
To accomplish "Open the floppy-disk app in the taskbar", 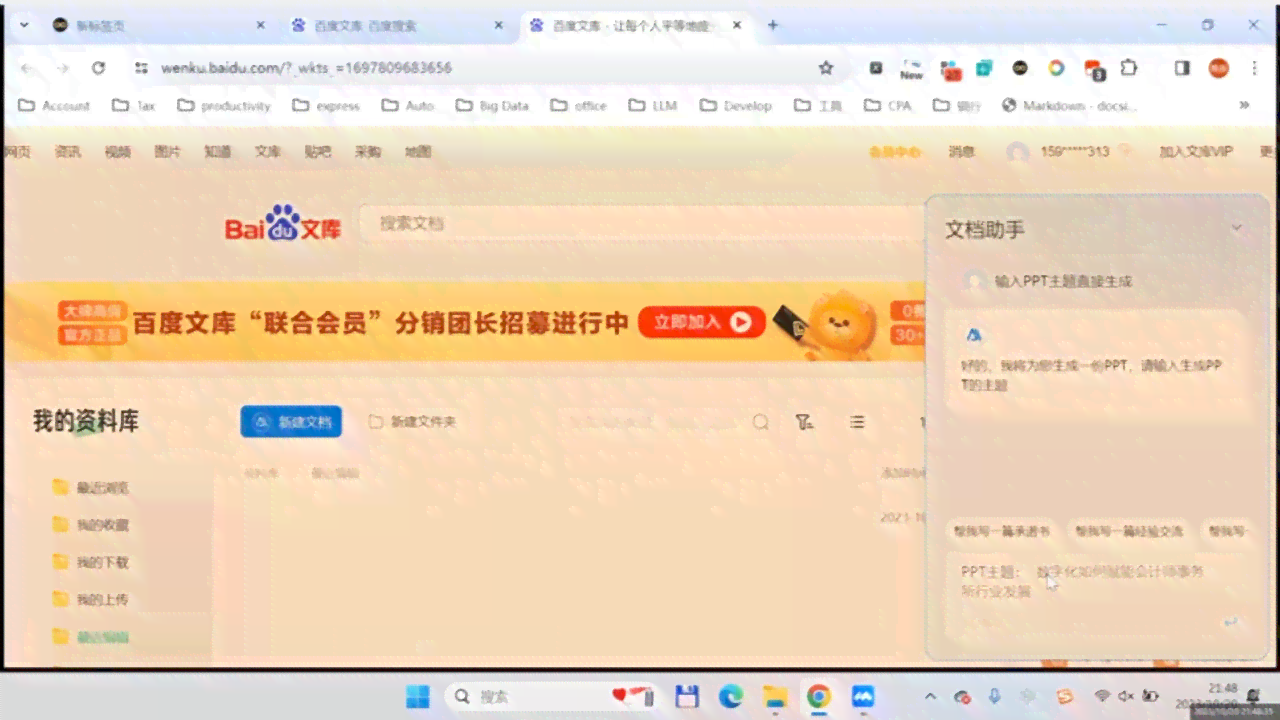I will (x=686, y=696).
